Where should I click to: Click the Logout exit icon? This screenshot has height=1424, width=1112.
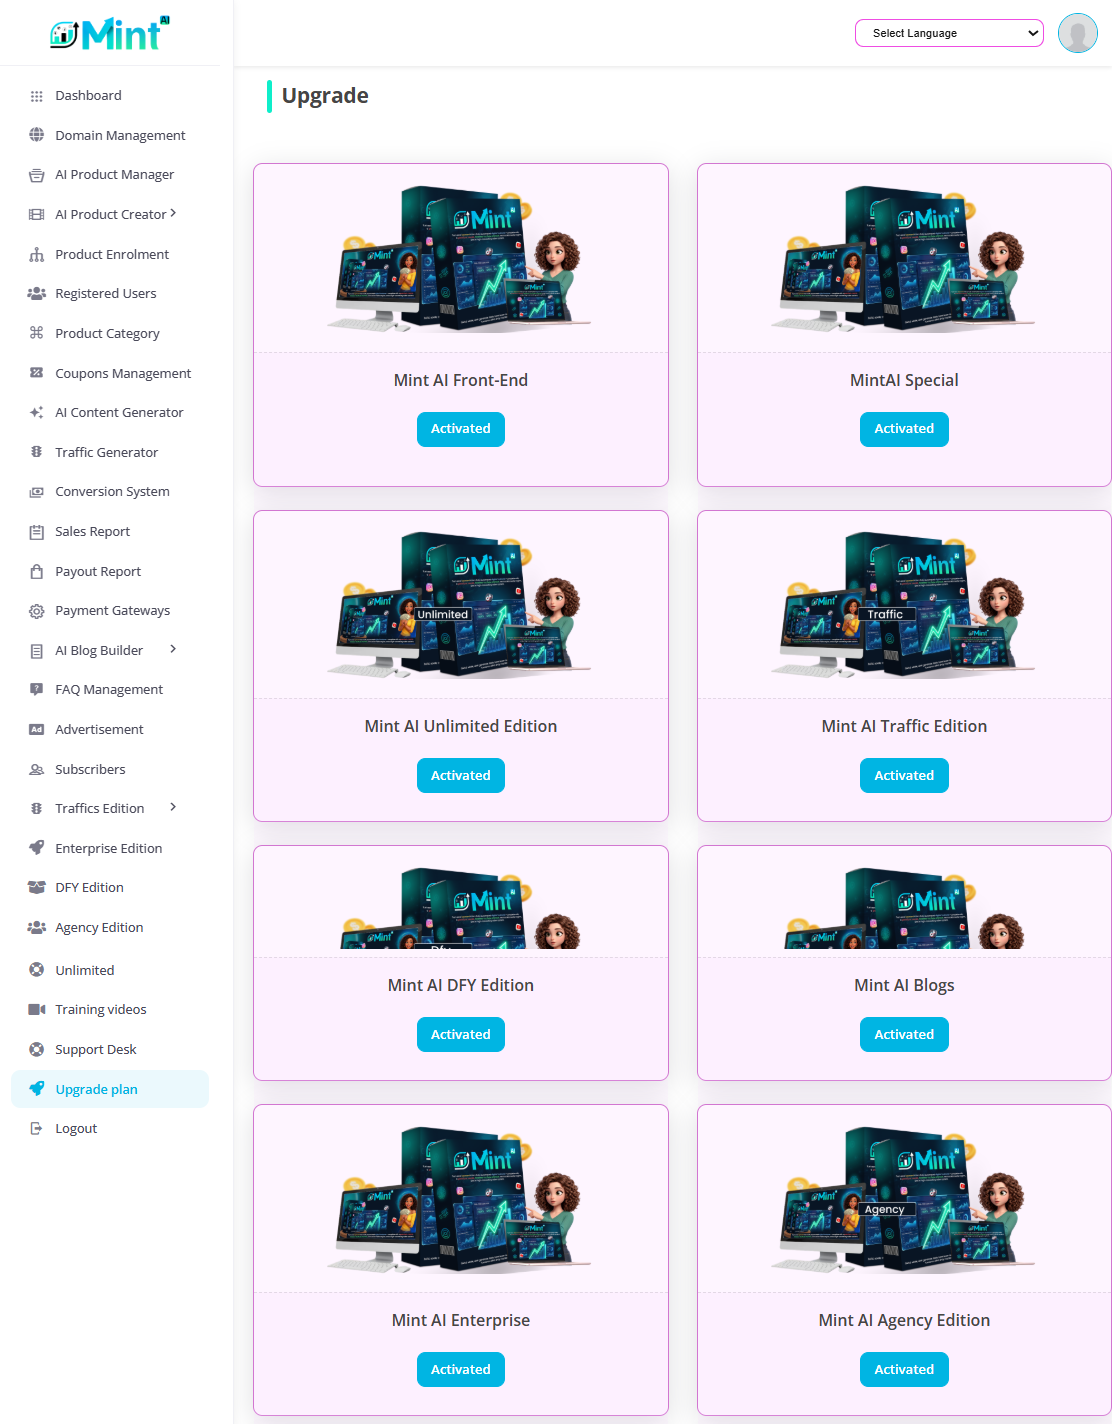[x=37, y=1128]
